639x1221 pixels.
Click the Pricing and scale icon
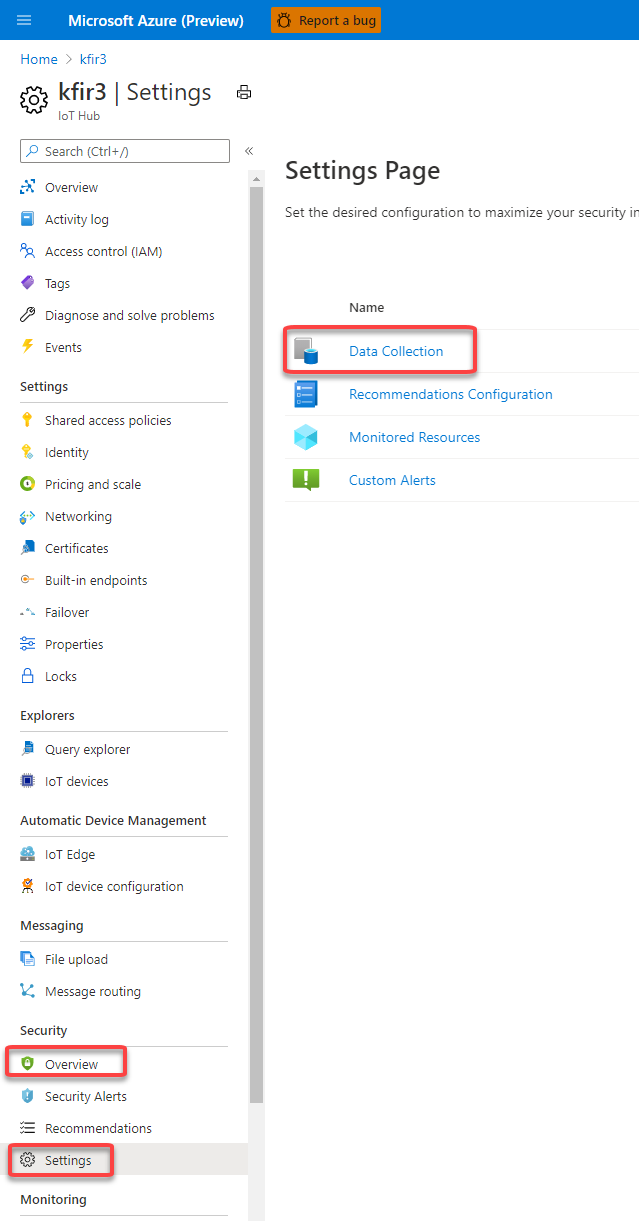tap(28, 484)
